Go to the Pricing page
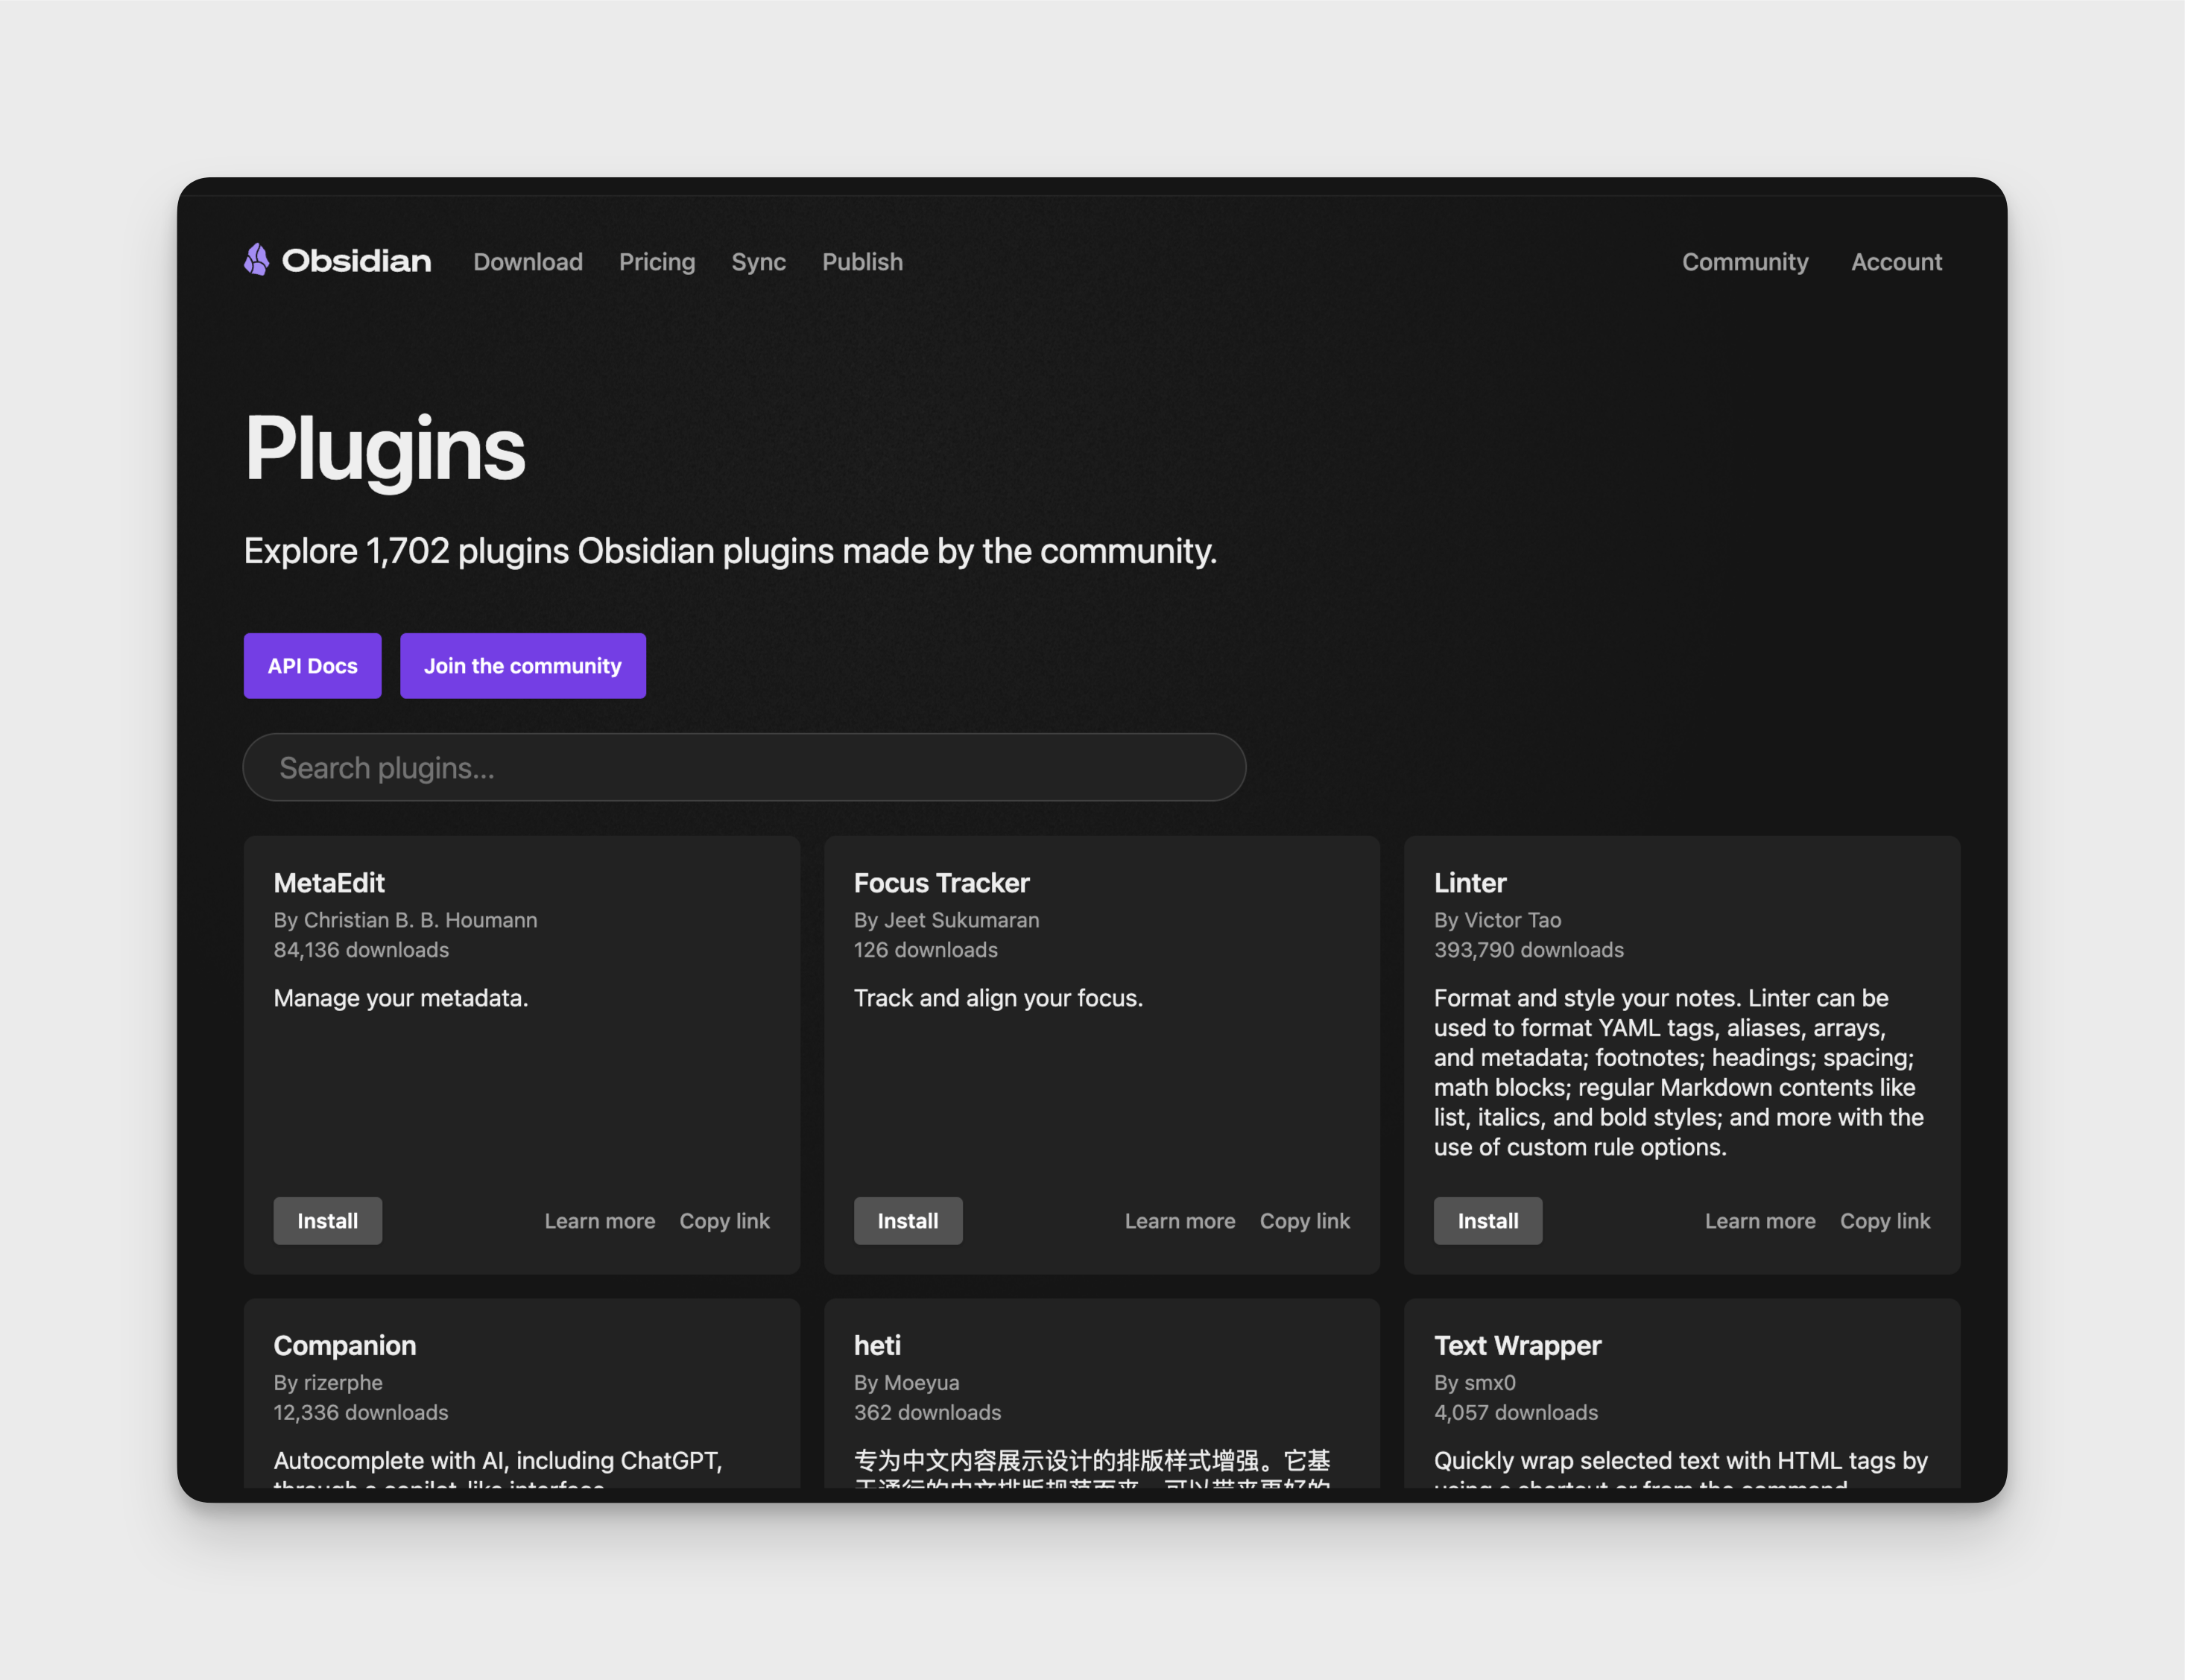The image size is (2185, 1680). 656,262
